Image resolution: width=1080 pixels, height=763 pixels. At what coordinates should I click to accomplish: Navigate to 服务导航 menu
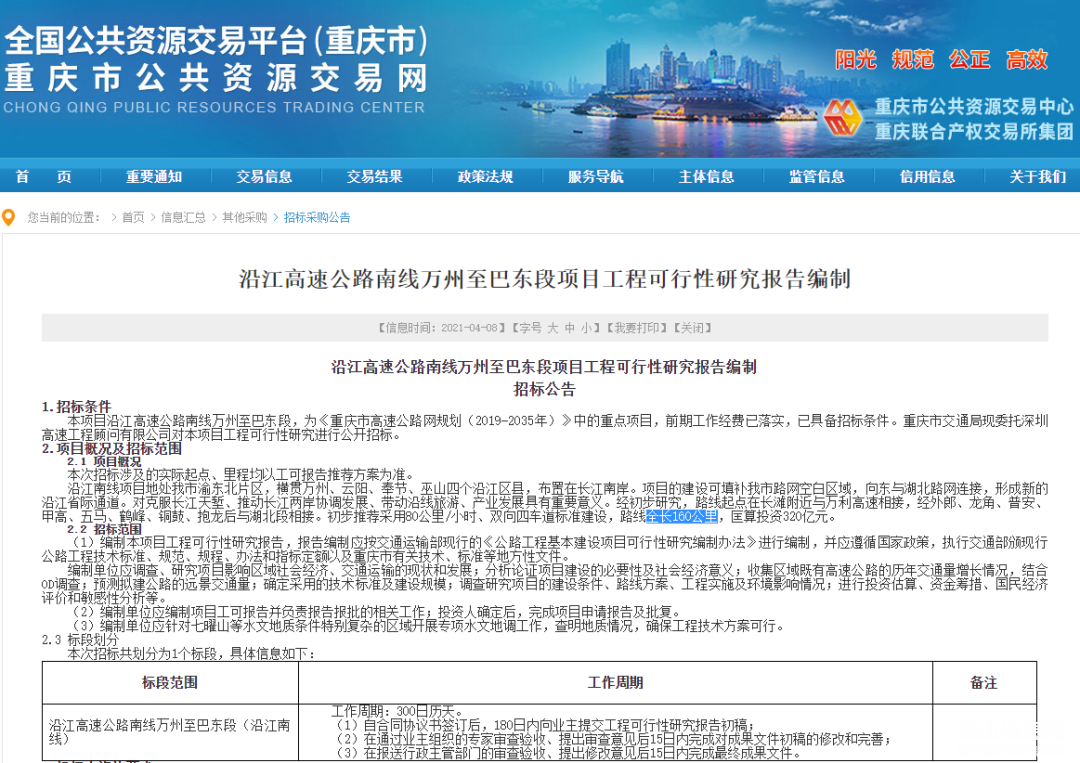(x=596, y=177)
